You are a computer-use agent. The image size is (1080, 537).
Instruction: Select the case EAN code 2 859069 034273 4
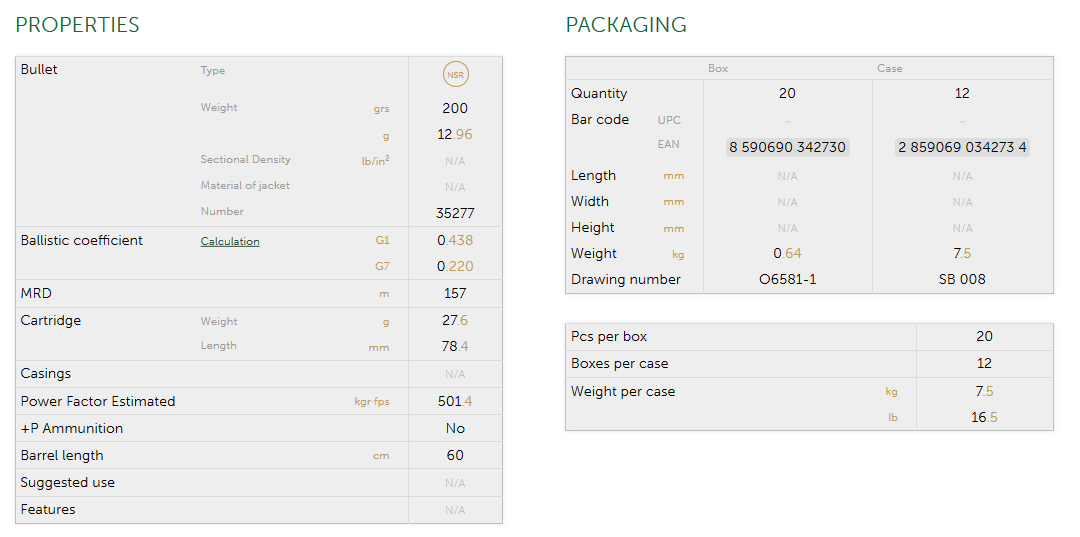point(962,147)
